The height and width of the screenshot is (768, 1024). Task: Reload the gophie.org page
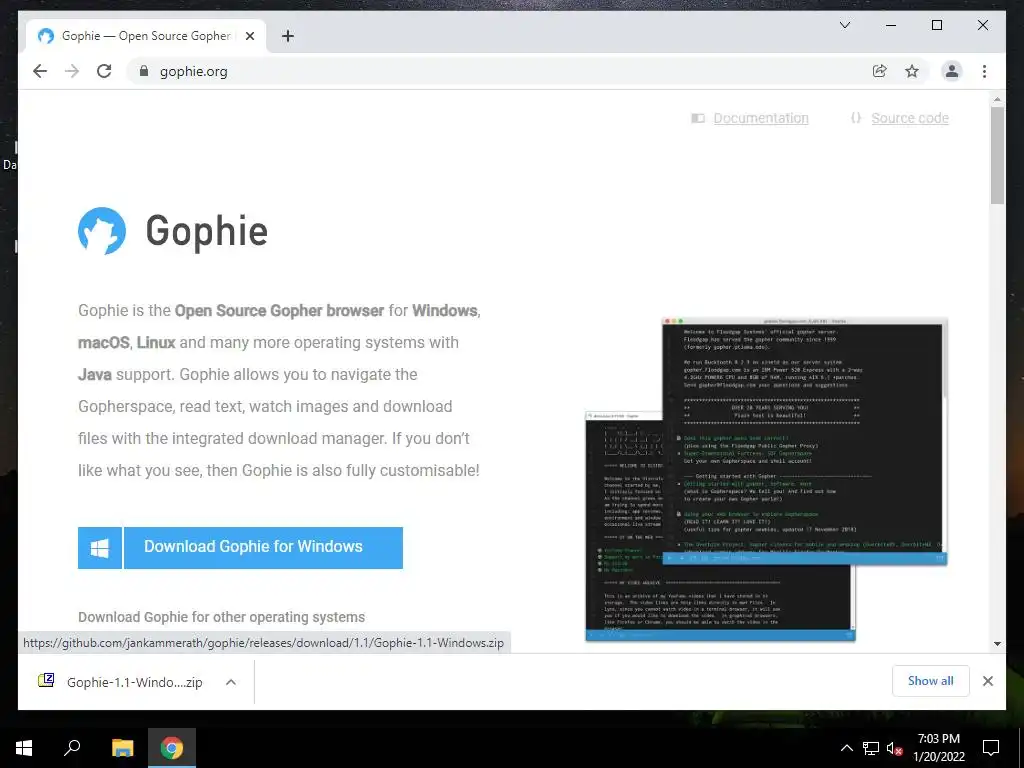pos(104,71)
